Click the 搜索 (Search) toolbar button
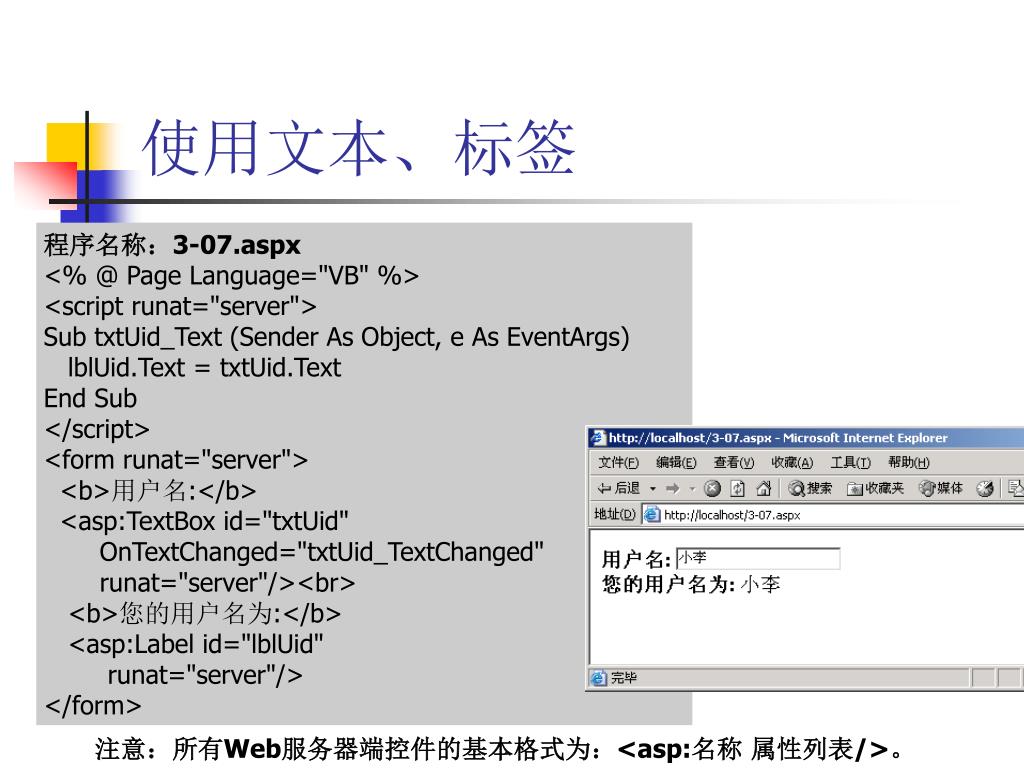The width and height of the screenshot is (1024, 768). pos(810,488)
